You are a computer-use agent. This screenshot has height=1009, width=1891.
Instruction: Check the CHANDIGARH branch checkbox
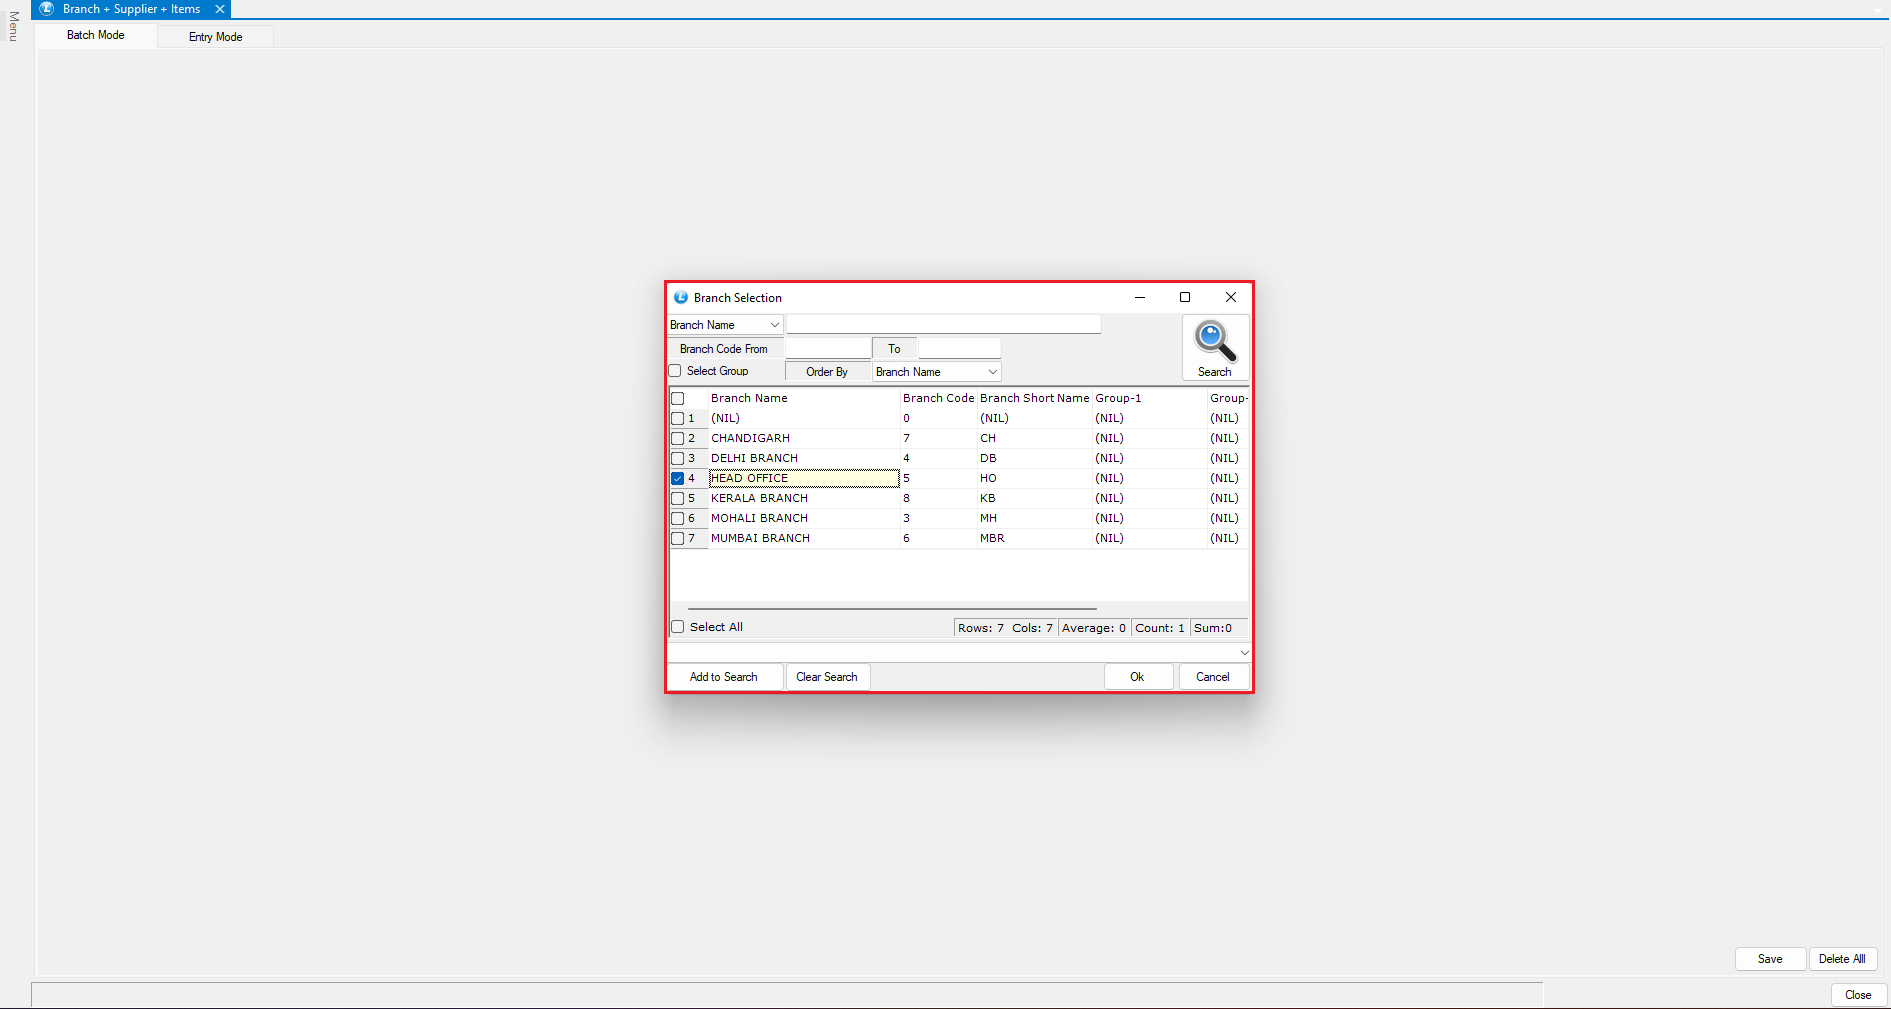[x=678, y=438]
